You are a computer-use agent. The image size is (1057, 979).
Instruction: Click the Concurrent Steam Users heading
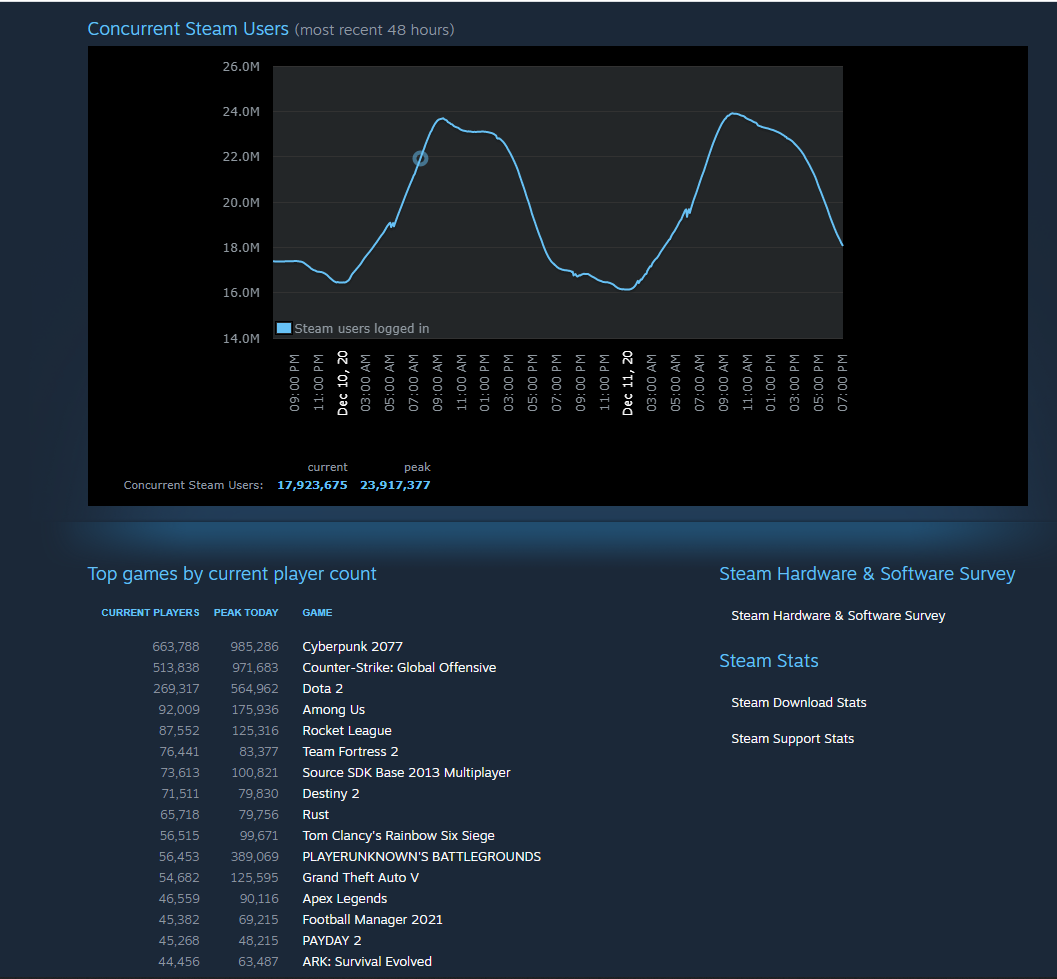click(x=188, y=29)
